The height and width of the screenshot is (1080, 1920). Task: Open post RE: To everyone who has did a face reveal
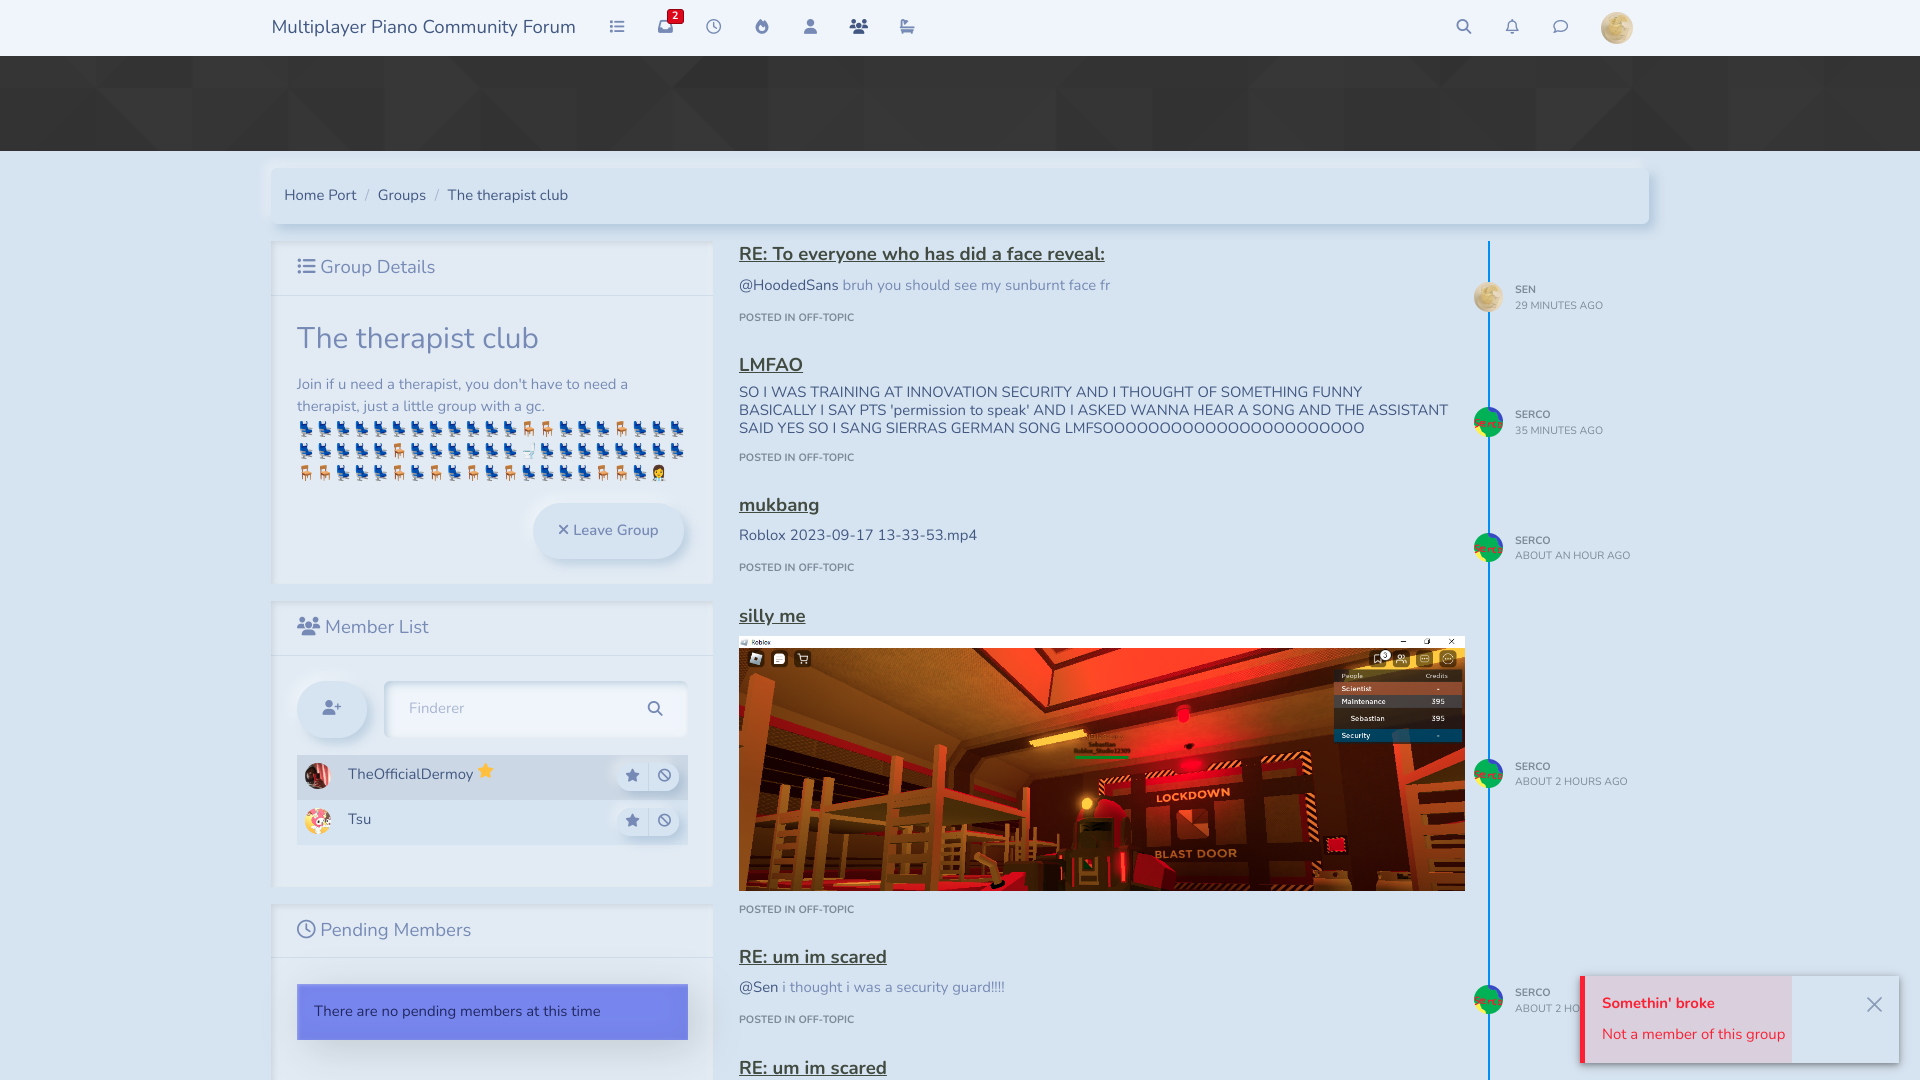(921, 254)
